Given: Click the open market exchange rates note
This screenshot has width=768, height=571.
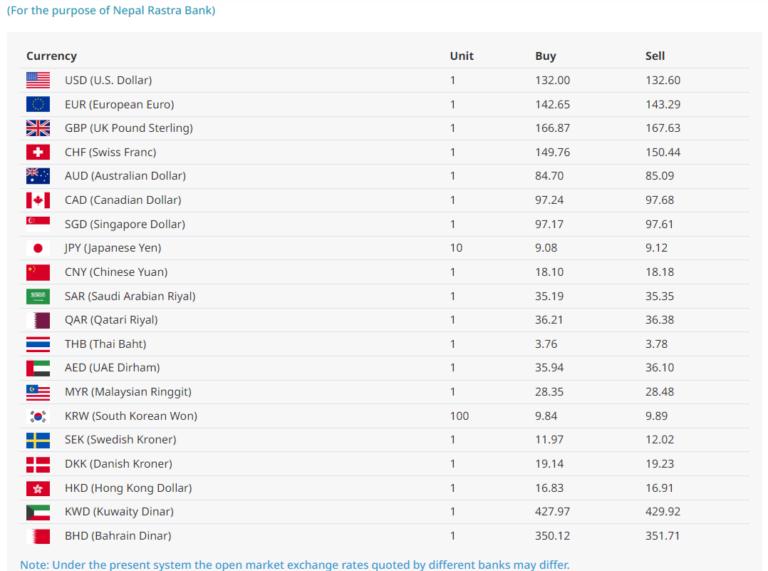Looking at the screenshot, I should [x=295, y=565].
